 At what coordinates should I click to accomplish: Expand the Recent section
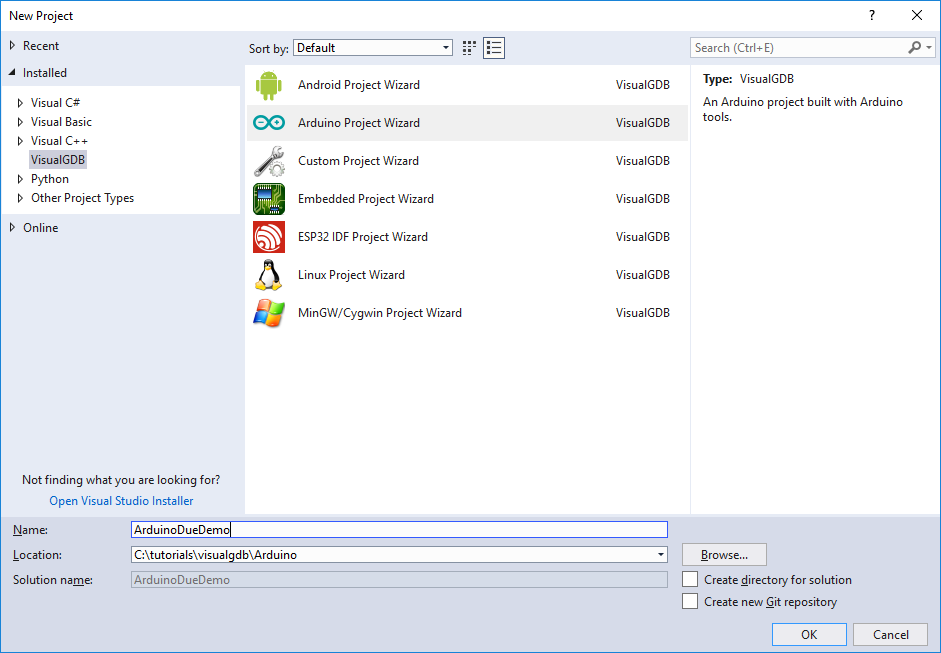coord(12,46)
